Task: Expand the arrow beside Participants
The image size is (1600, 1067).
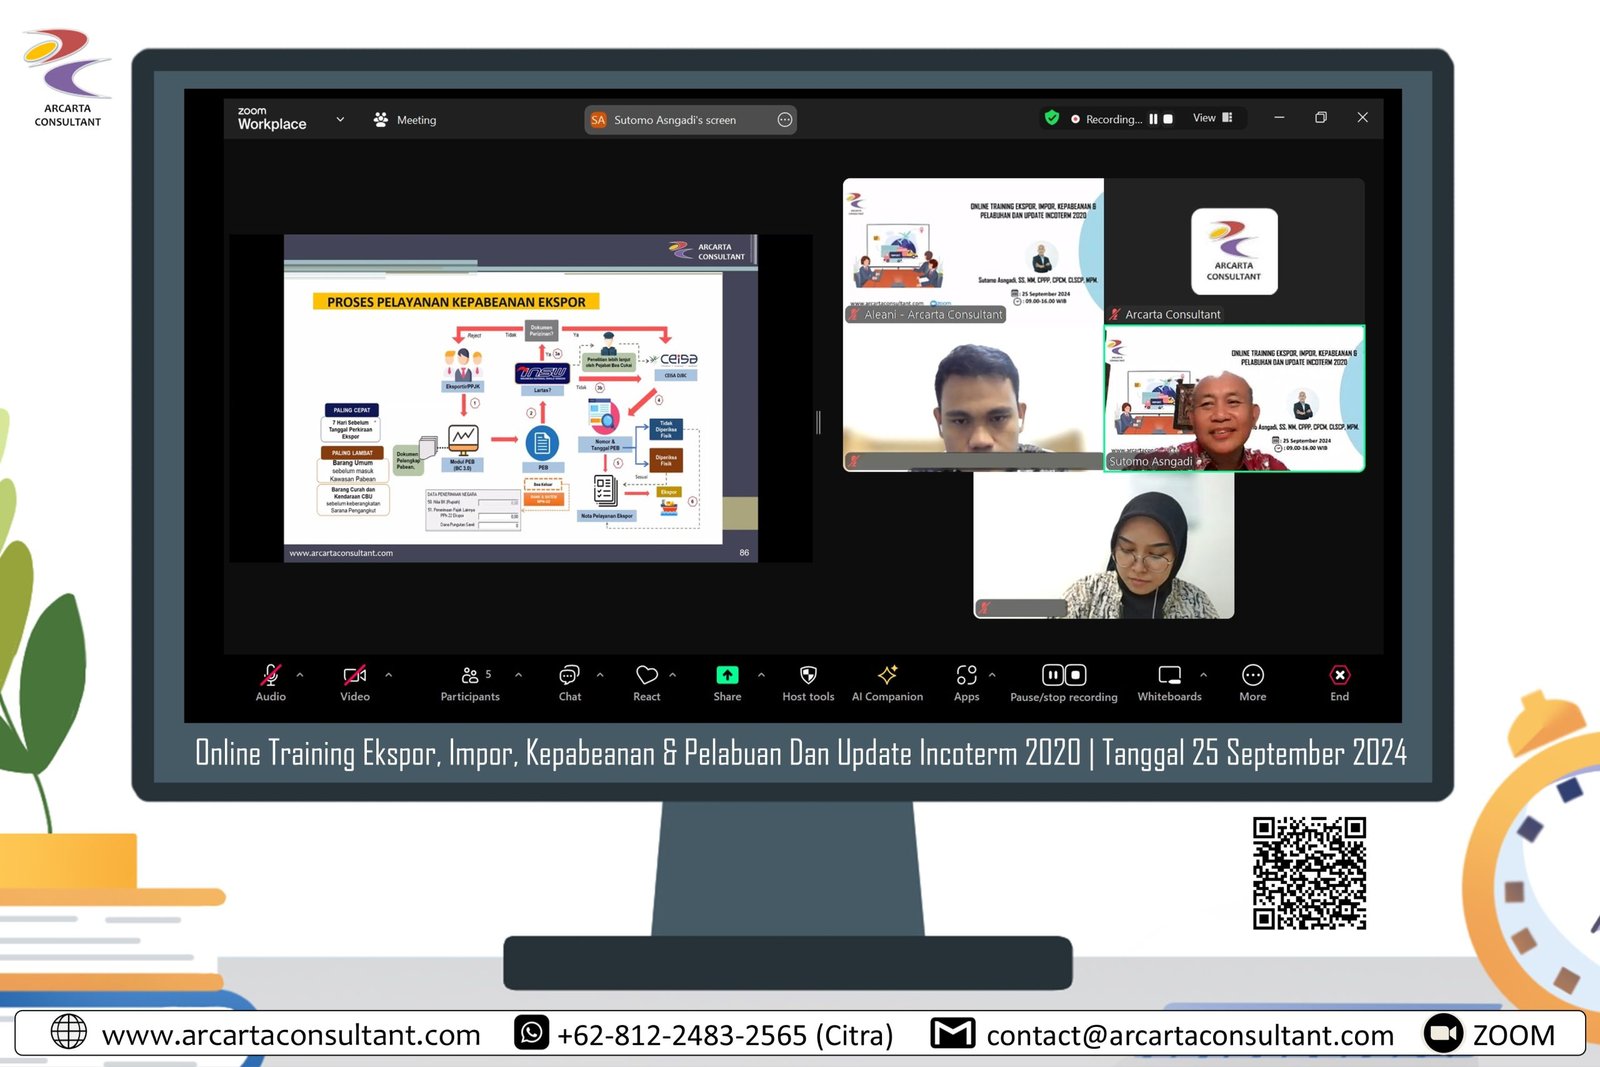Action: point(518,675)
